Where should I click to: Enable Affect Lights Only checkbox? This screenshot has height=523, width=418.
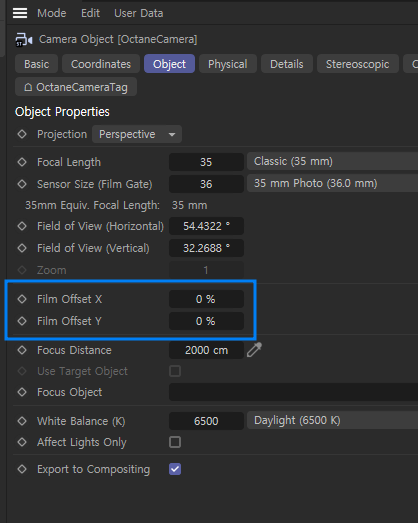[175, 442]
